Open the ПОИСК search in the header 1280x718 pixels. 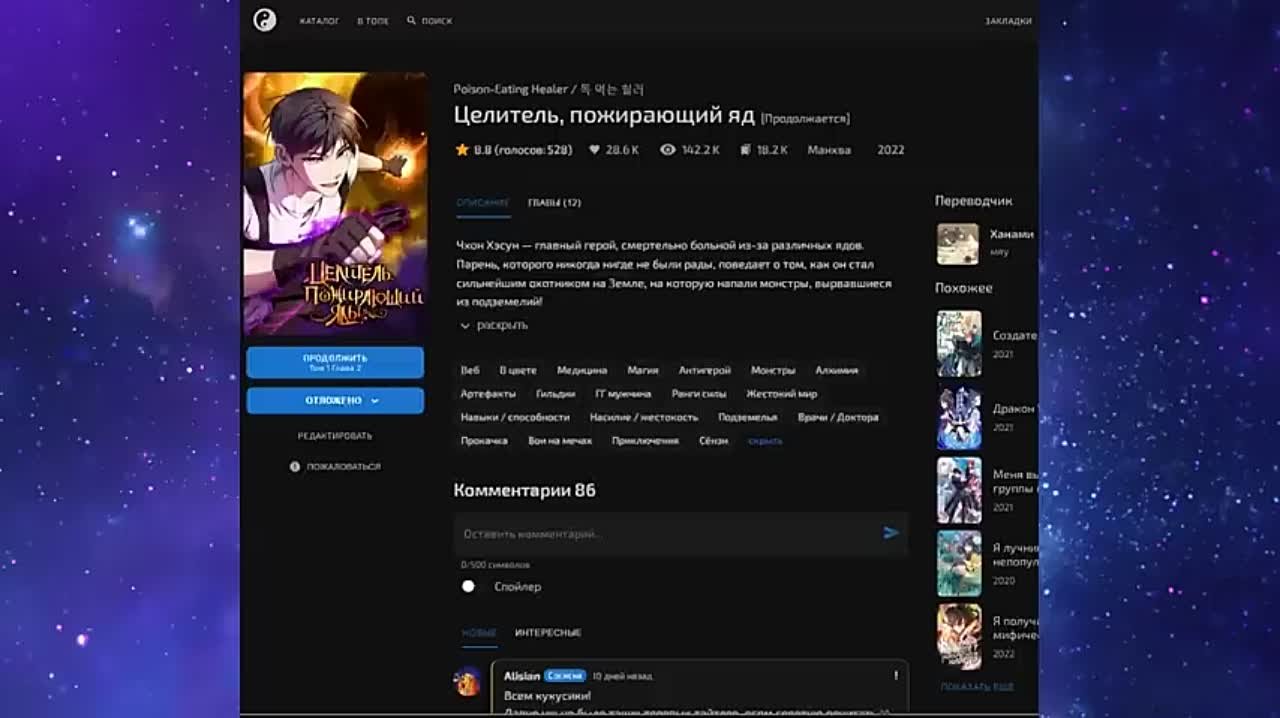(x=430, y=21)
